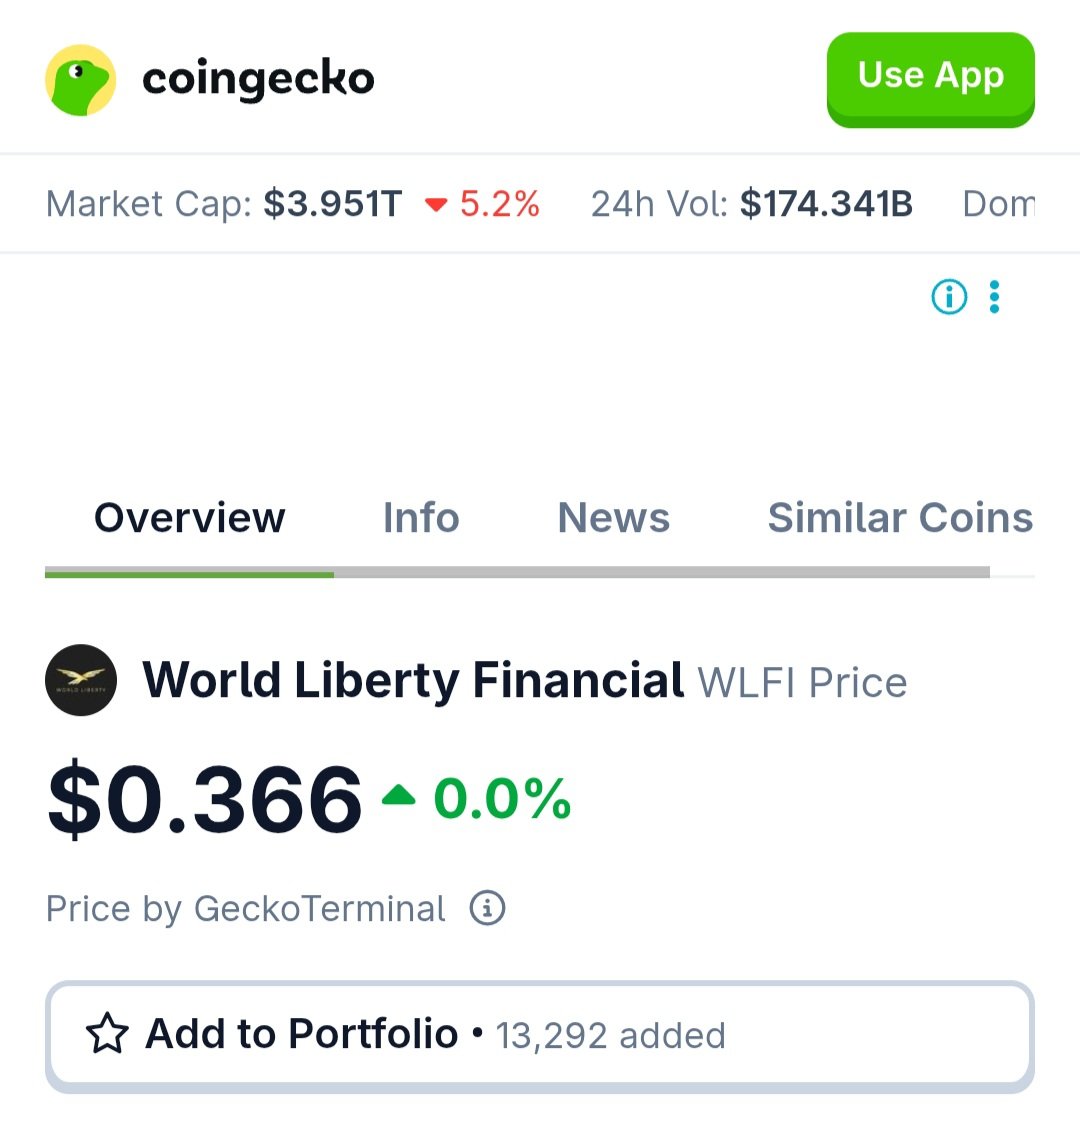The image size is (1080, 1129).
Task: Tap the Use App button
Action: coord(930,80)
